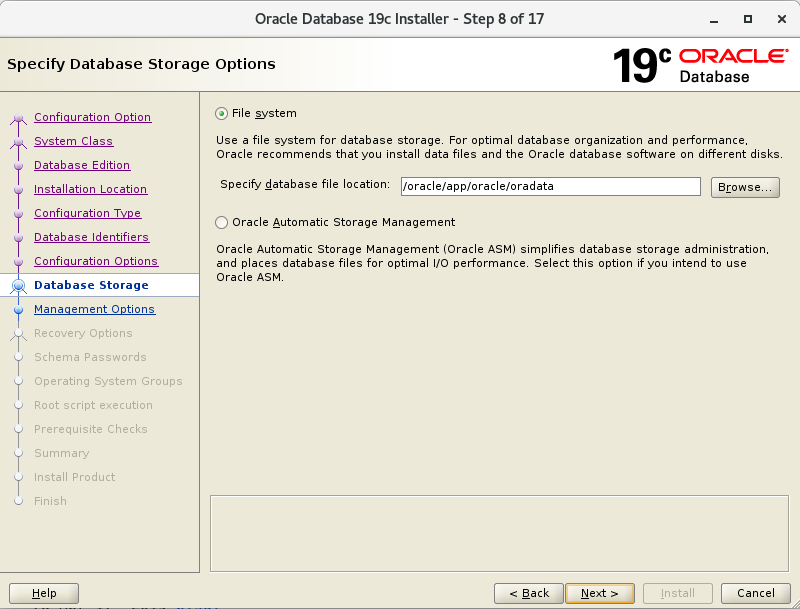Go to Management Options step
800x609 pixels.
click(x=94, y=309)
